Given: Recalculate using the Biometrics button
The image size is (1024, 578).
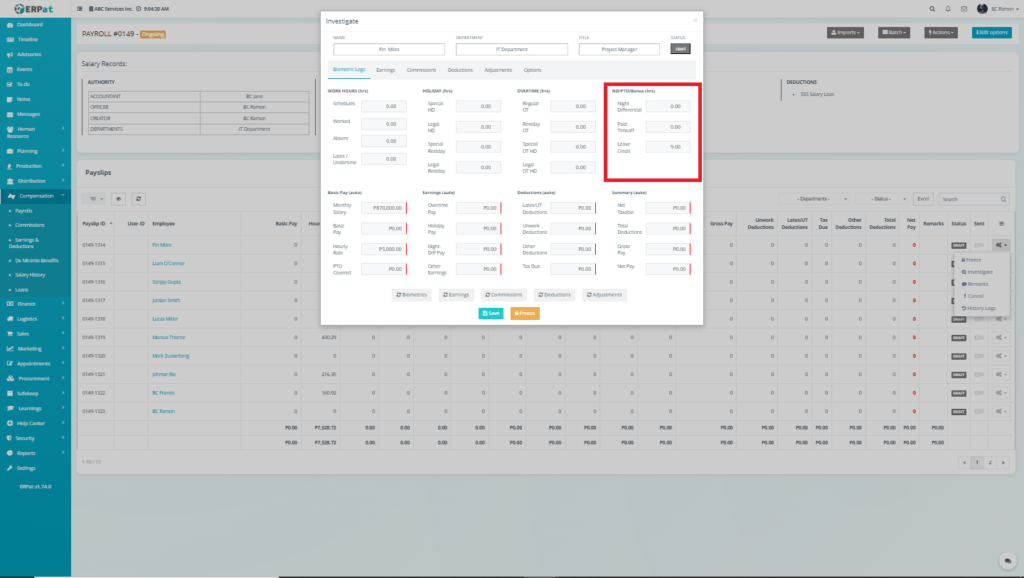Looking at the screenshot, I should point(412,295).
